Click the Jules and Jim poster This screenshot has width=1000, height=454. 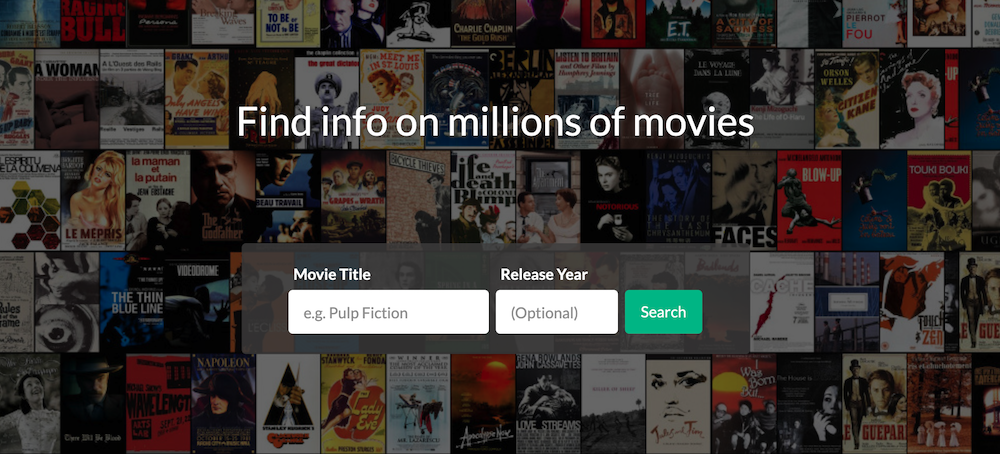pos(679,404)
